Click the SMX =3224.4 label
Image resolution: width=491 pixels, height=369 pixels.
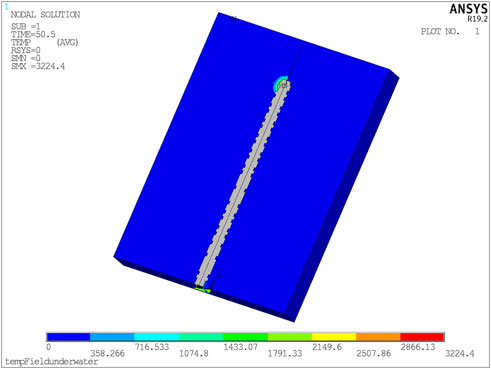(38, 66)
